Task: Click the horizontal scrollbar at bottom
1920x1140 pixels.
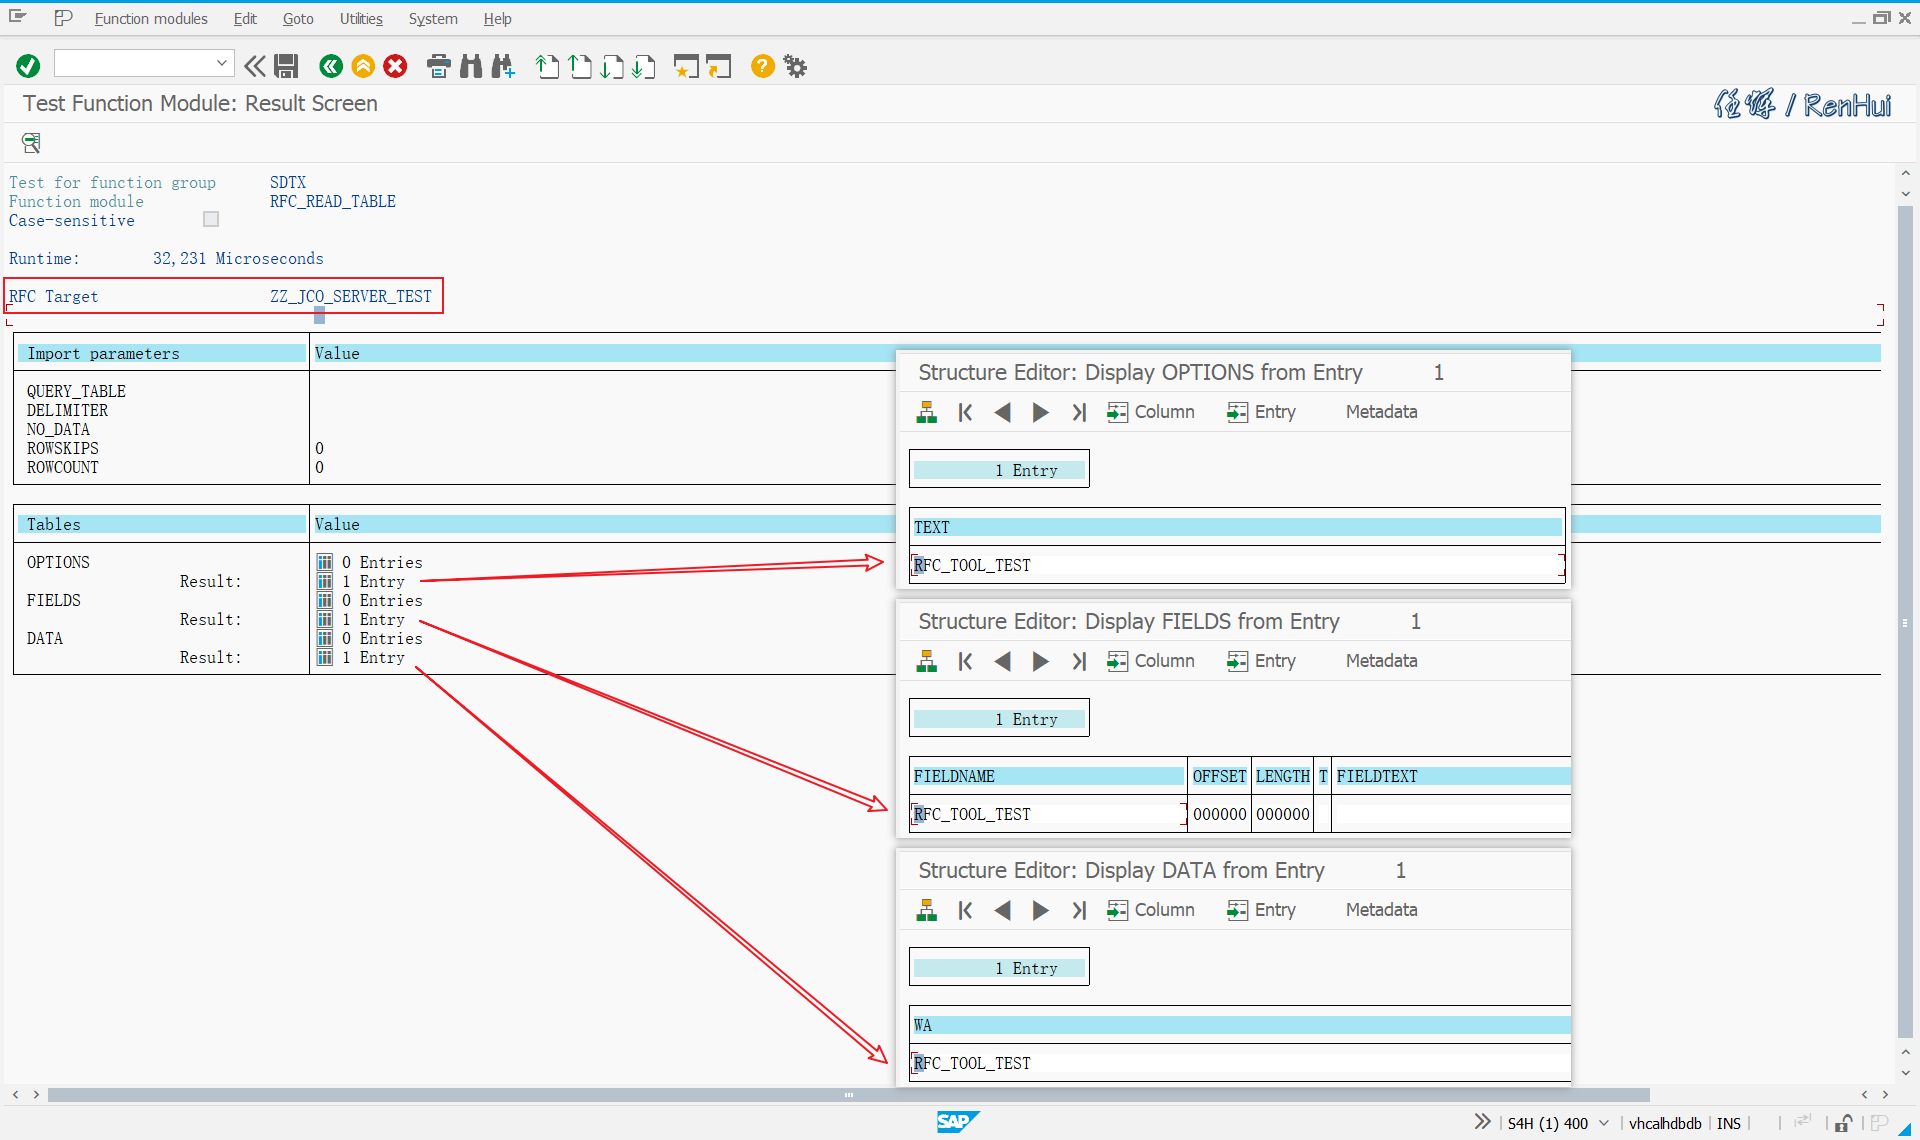Action: [x=848, y=1095]
